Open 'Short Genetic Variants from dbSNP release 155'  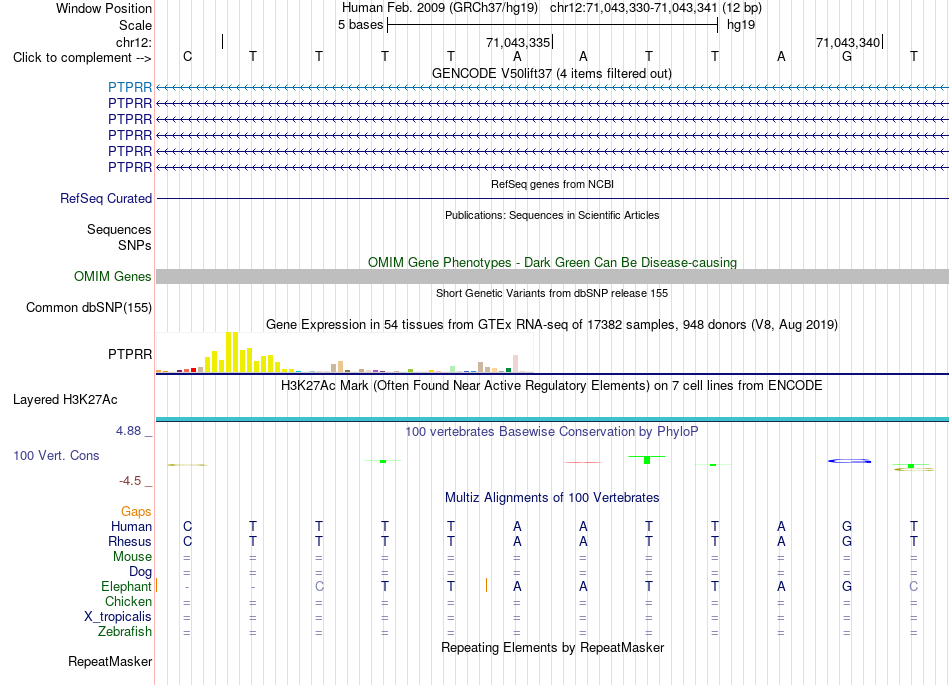point(552,293)
